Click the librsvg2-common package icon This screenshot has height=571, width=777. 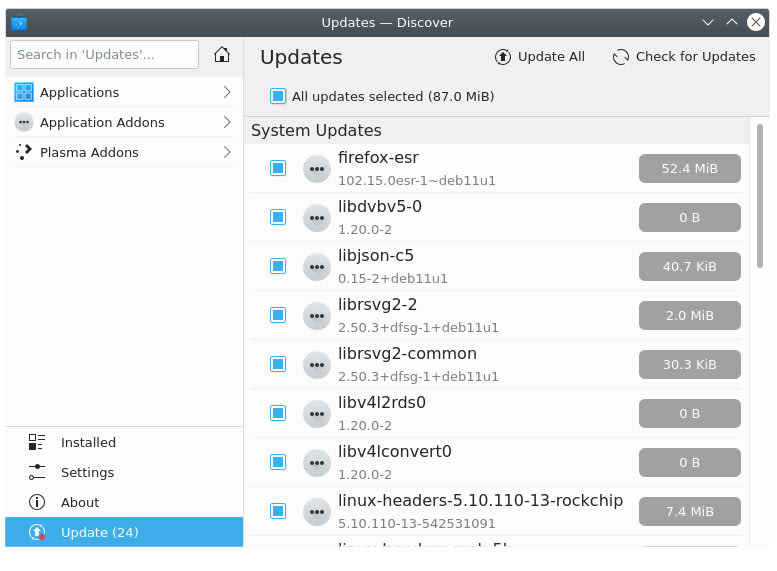pyautogui.click(x=317, y=365)
